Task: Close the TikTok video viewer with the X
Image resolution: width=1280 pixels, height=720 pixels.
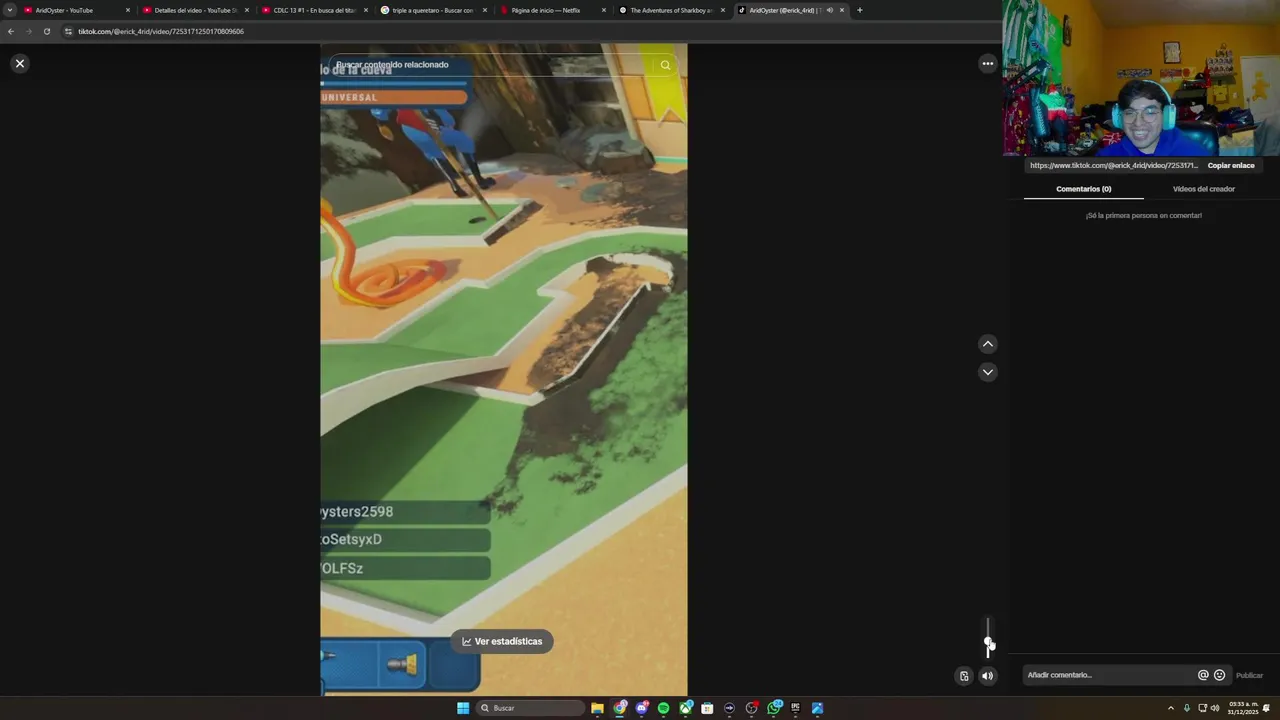Action: [x=19, y=63]
